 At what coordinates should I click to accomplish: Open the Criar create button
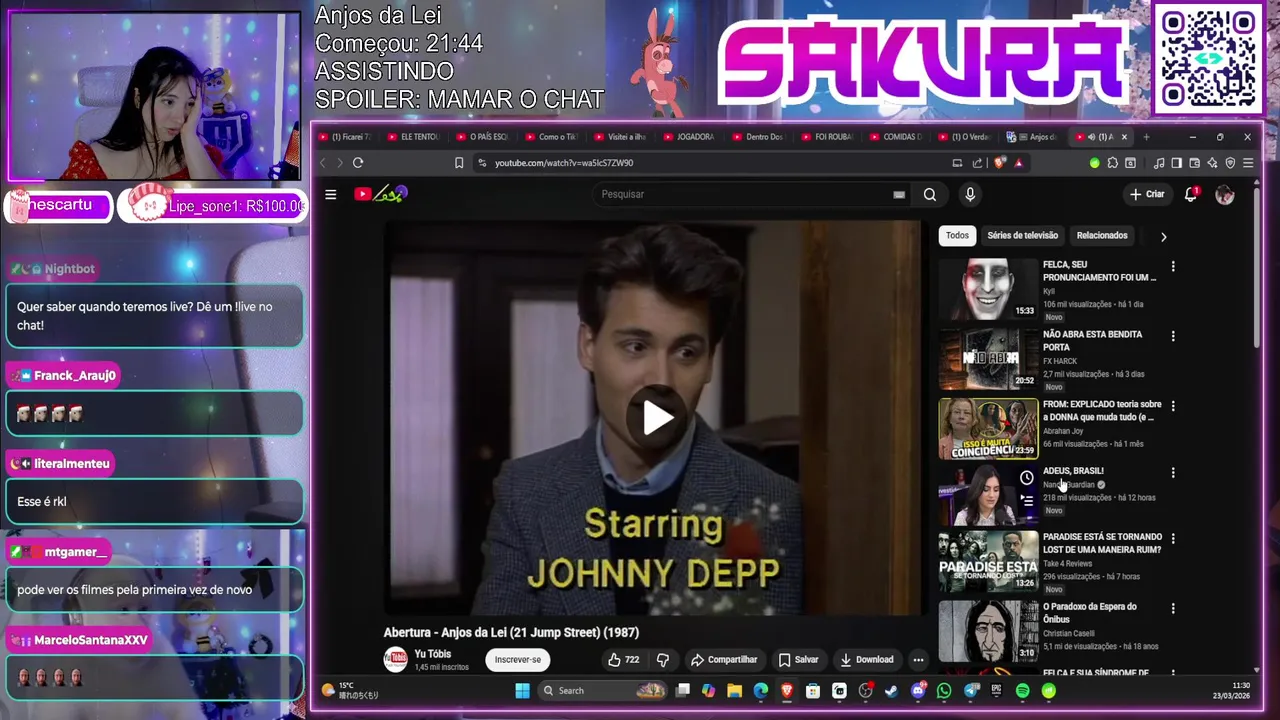[1147, 194]
